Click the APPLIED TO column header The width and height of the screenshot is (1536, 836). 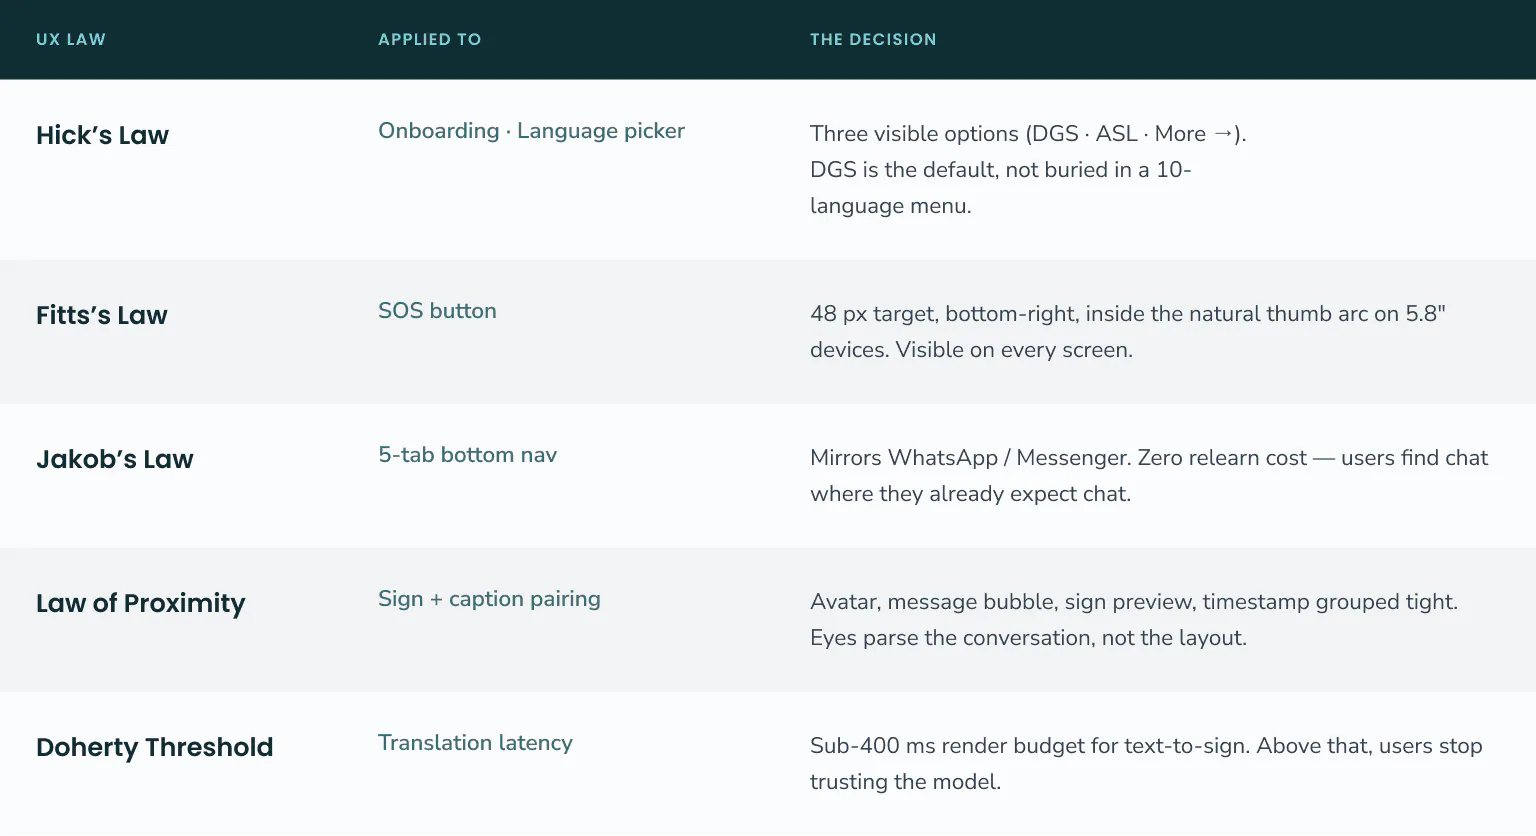430,40
